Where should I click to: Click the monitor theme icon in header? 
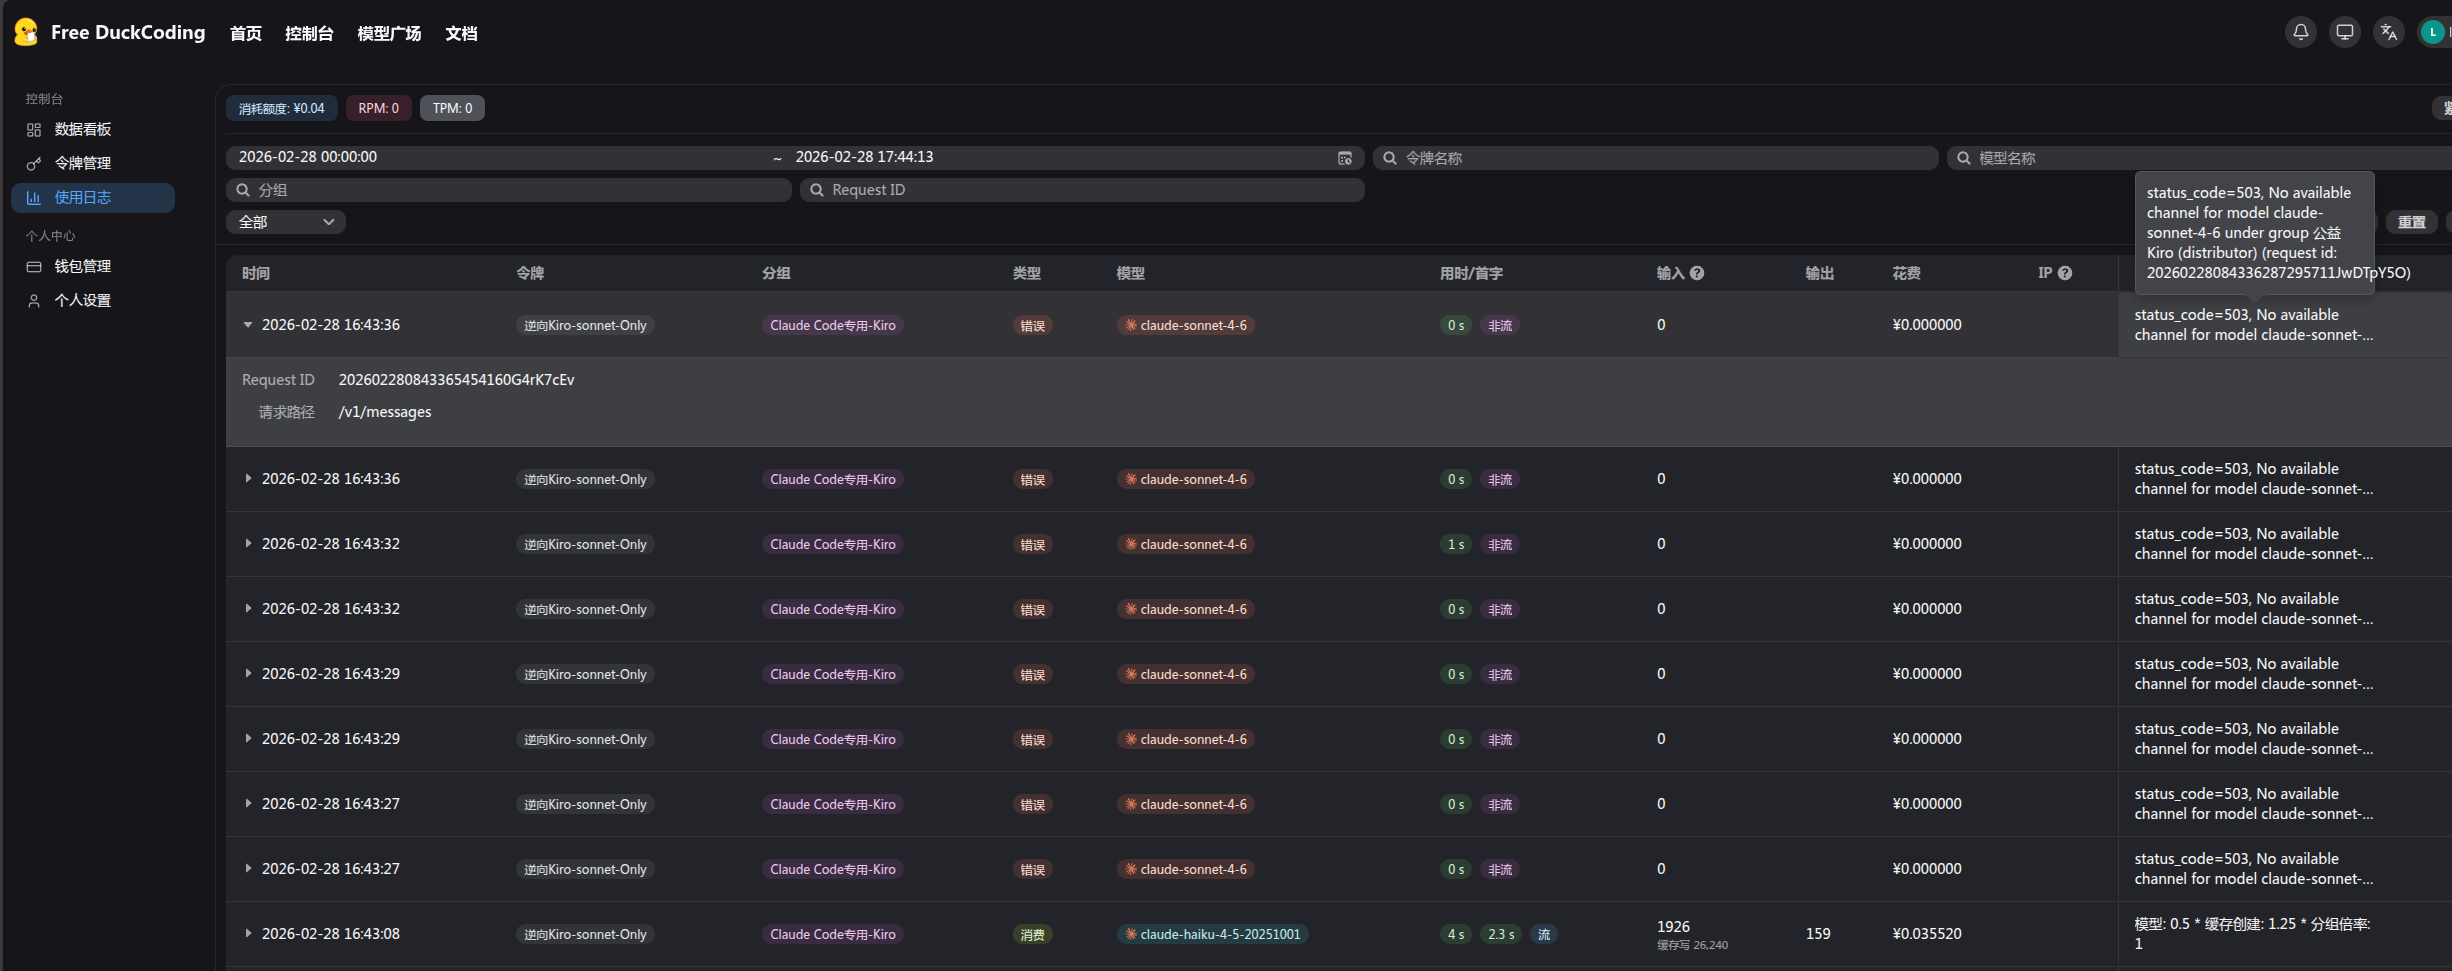[2345, 33]
